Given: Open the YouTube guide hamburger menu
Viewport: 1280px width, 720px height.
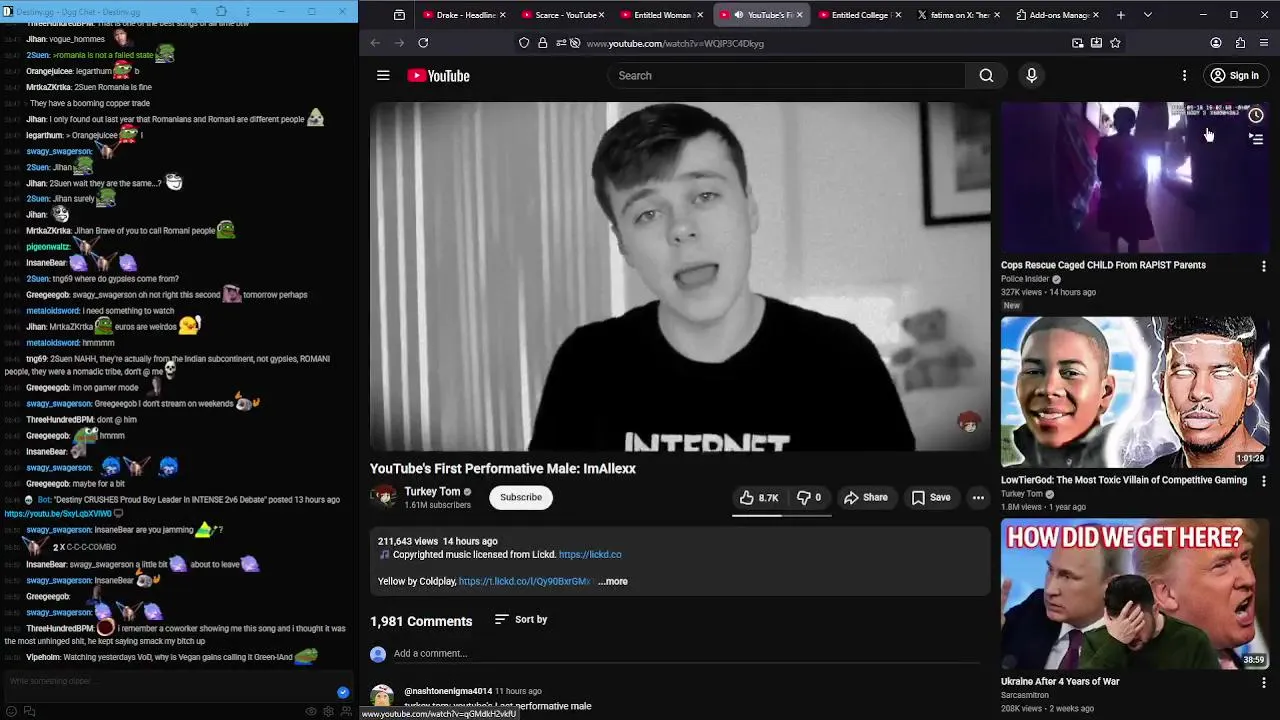Looking at the screenshot, I should 383,76.
